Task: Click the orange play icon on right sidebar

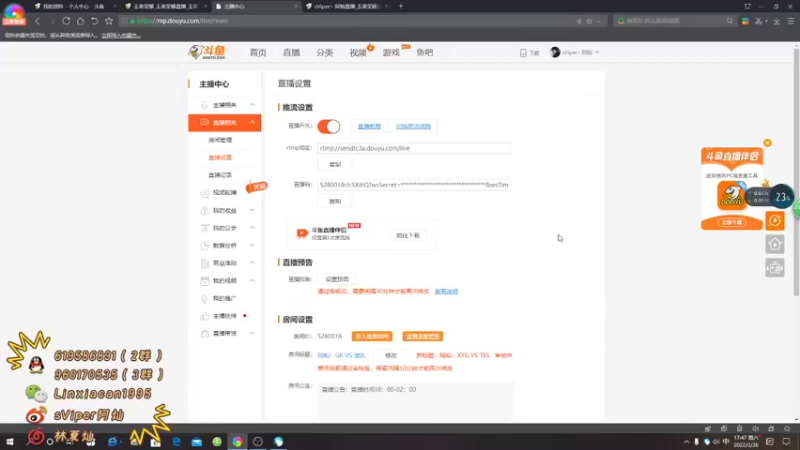Action: pos(774,220)
